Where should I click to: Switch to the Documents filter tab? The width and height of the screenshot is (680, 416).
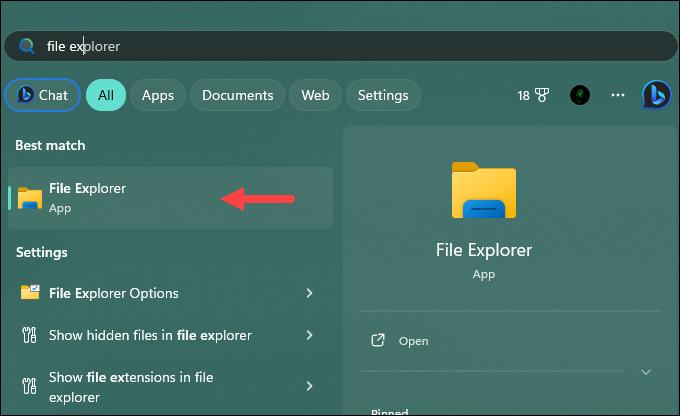(237, 95)
